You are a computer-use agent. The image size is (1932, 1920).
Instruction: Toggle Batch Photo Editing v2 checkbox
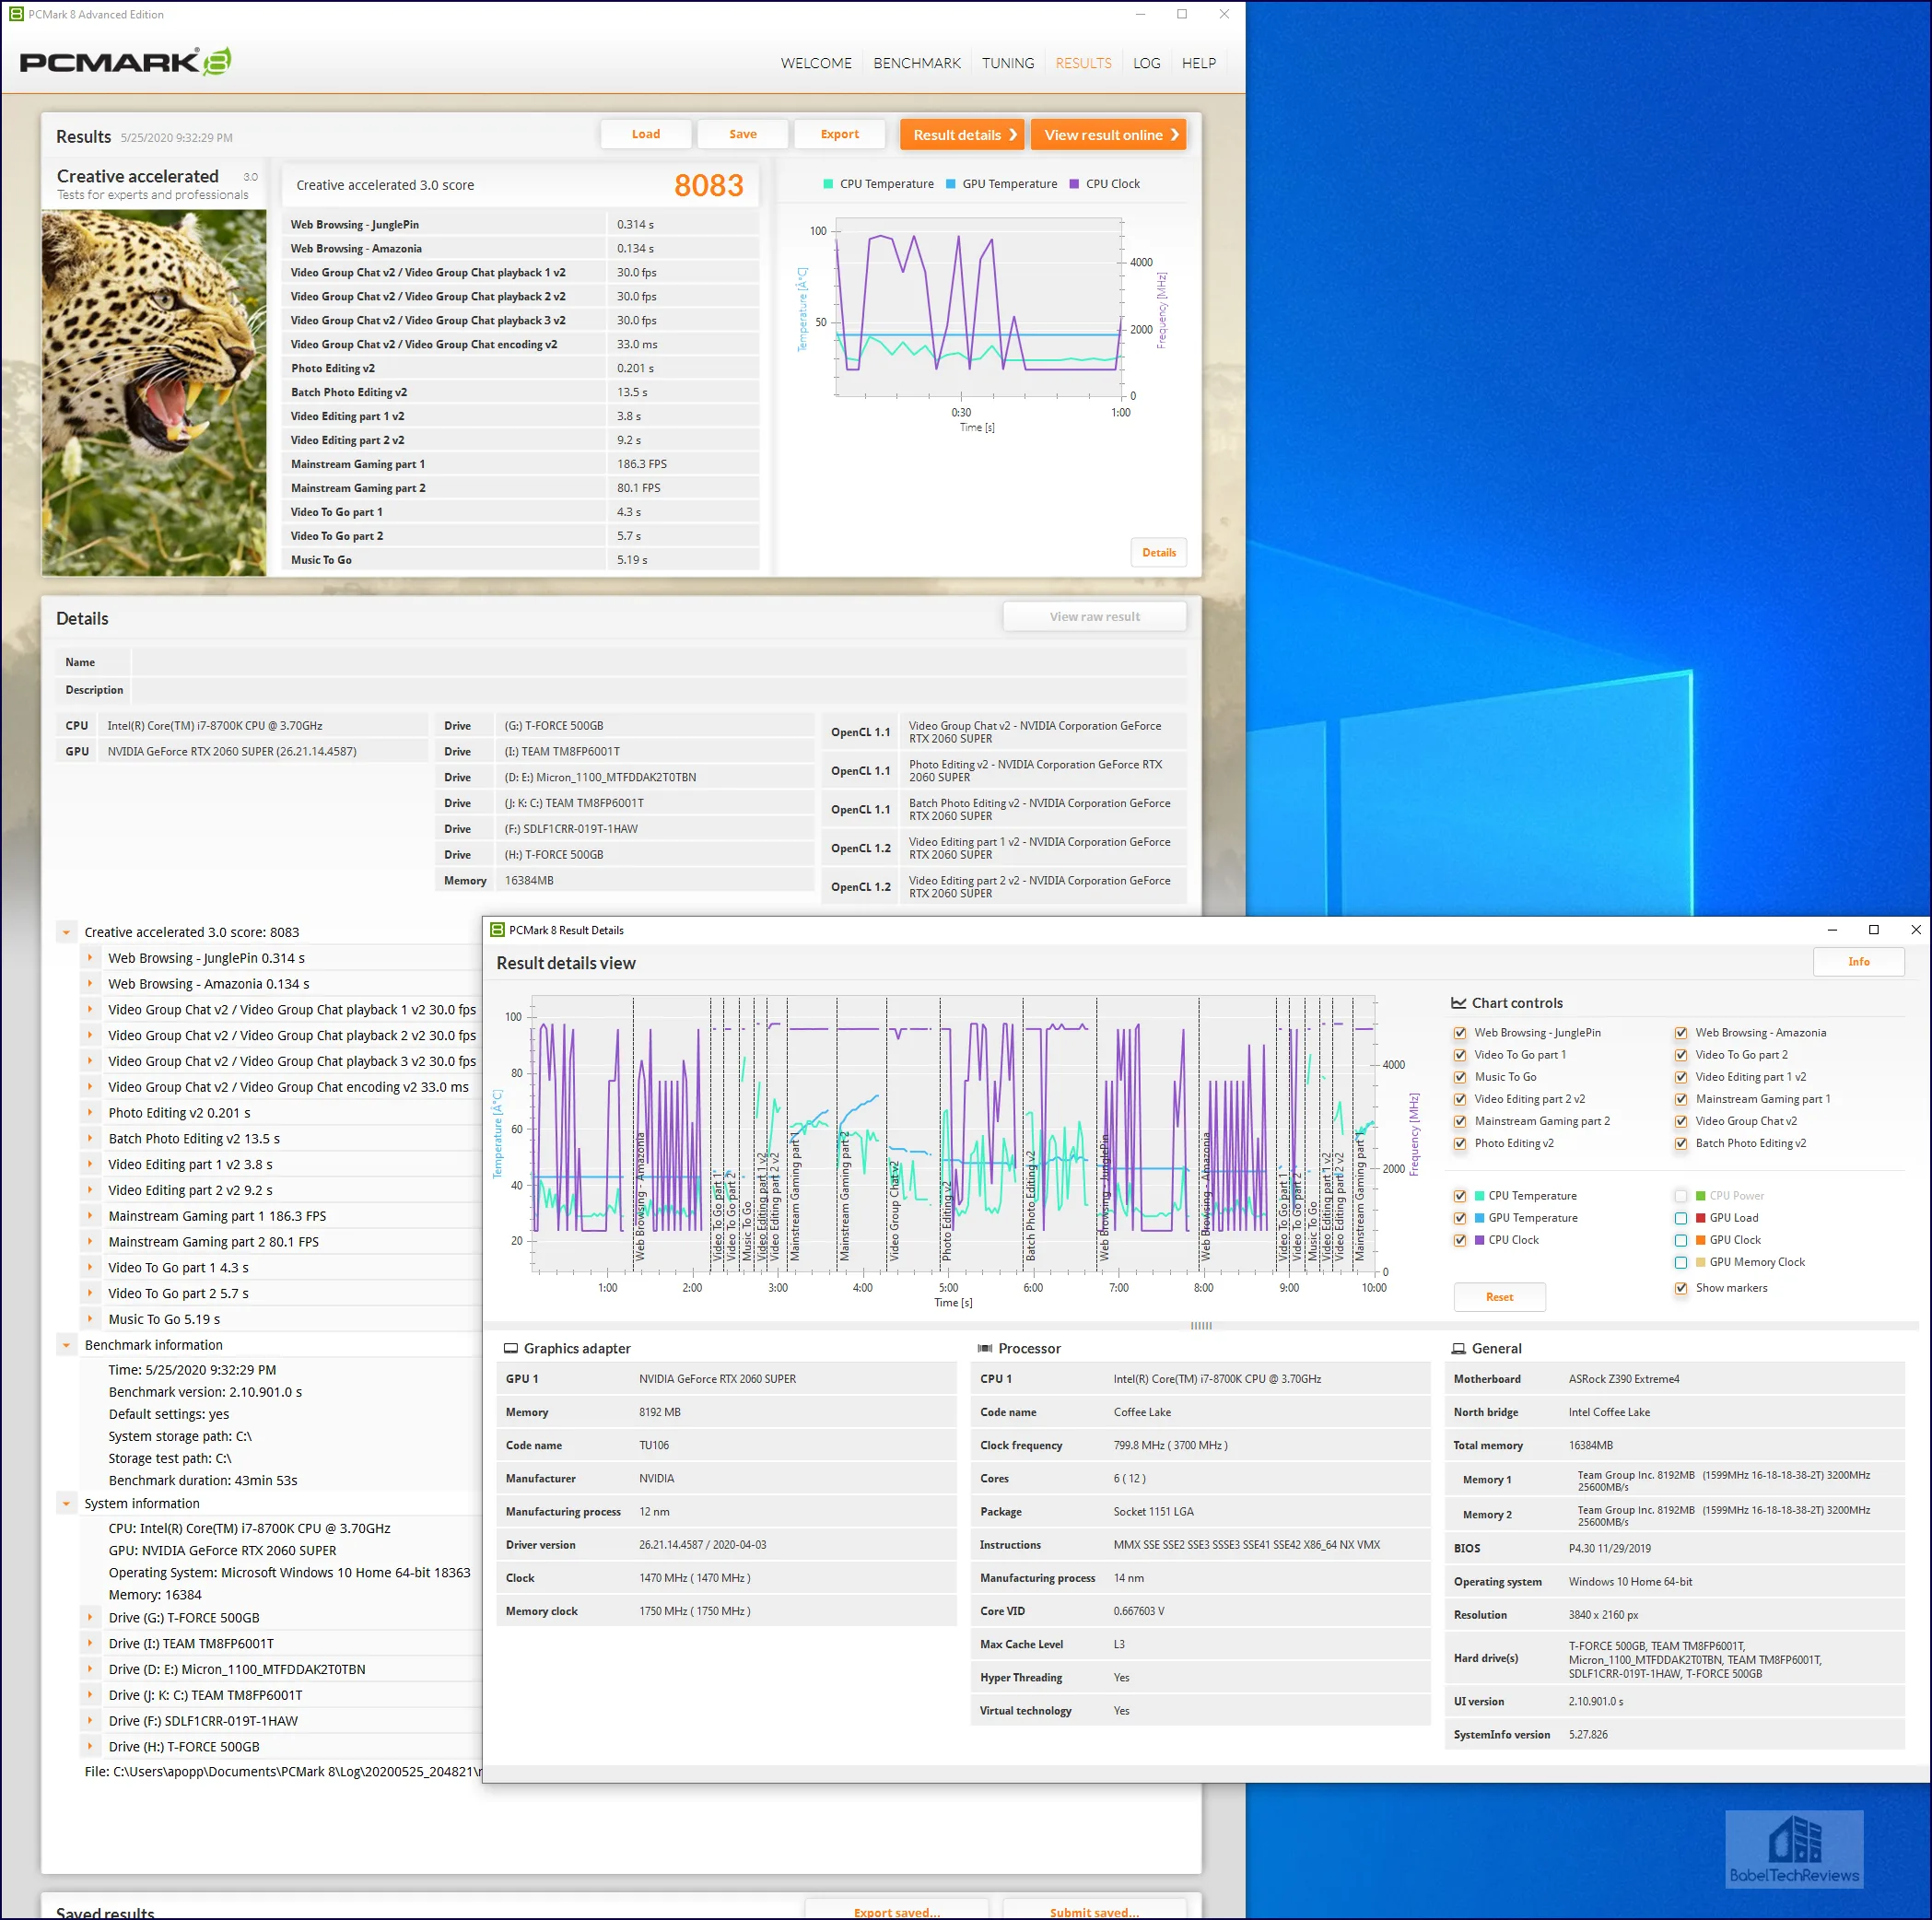click(1681, 1143)
